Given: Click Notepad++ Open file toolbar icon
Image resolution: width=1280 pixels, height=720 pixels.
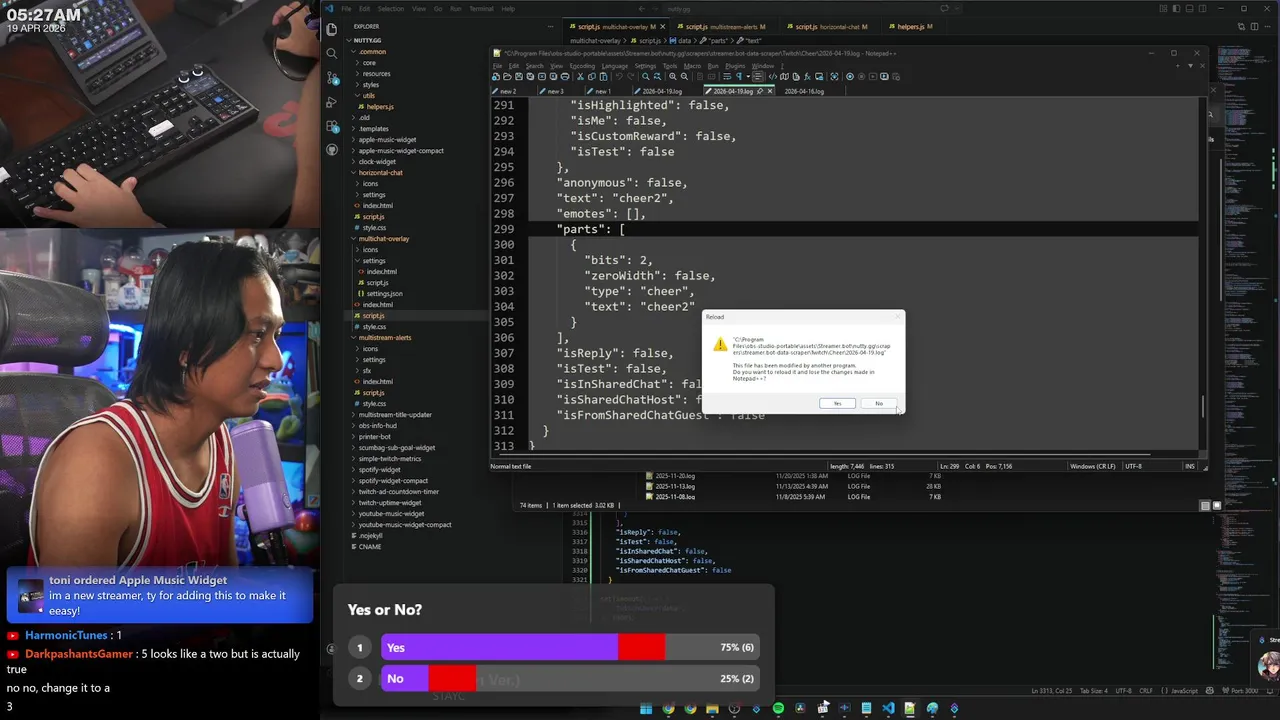Looking at the screenshot, I should point(508,77).
